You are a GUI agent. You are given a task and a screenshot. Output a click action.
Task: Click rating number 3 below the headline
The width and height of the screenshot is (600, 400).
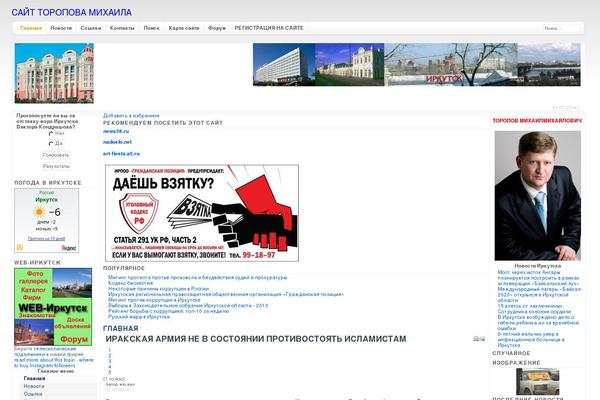pyautogui.click(x=110, y=361)
